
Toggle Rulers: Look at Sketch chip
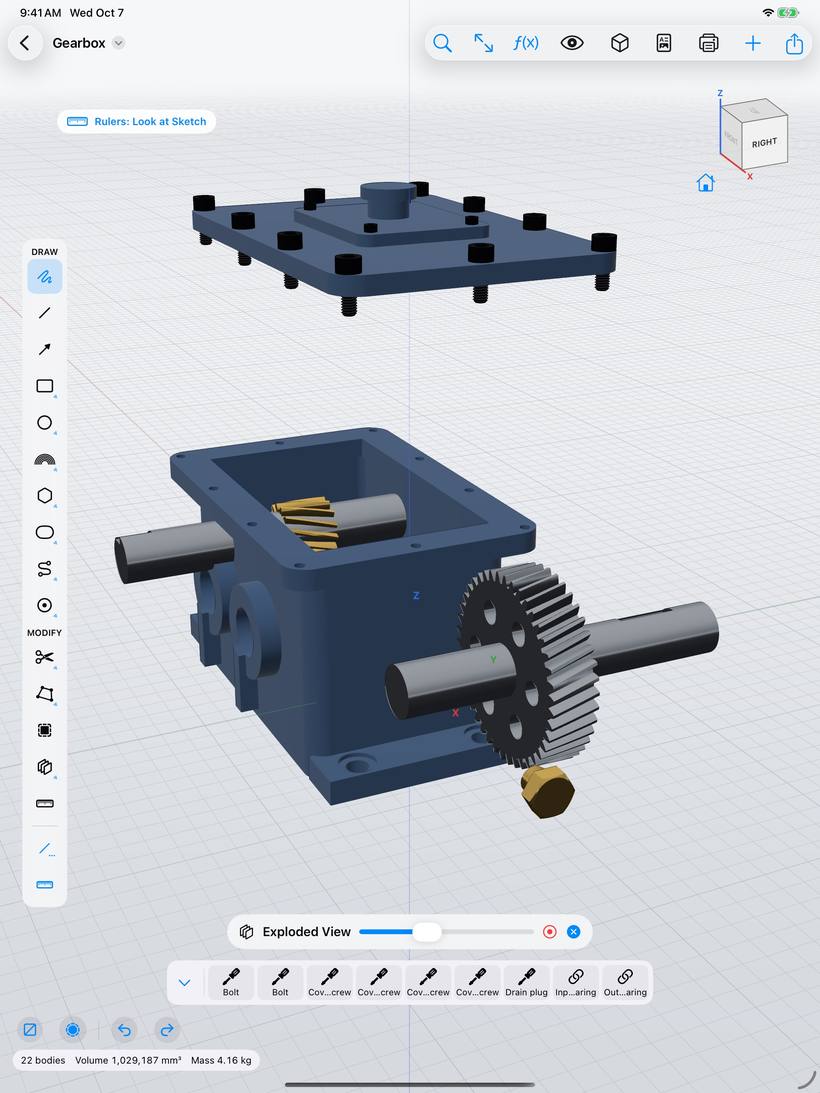tap(137, 121)
